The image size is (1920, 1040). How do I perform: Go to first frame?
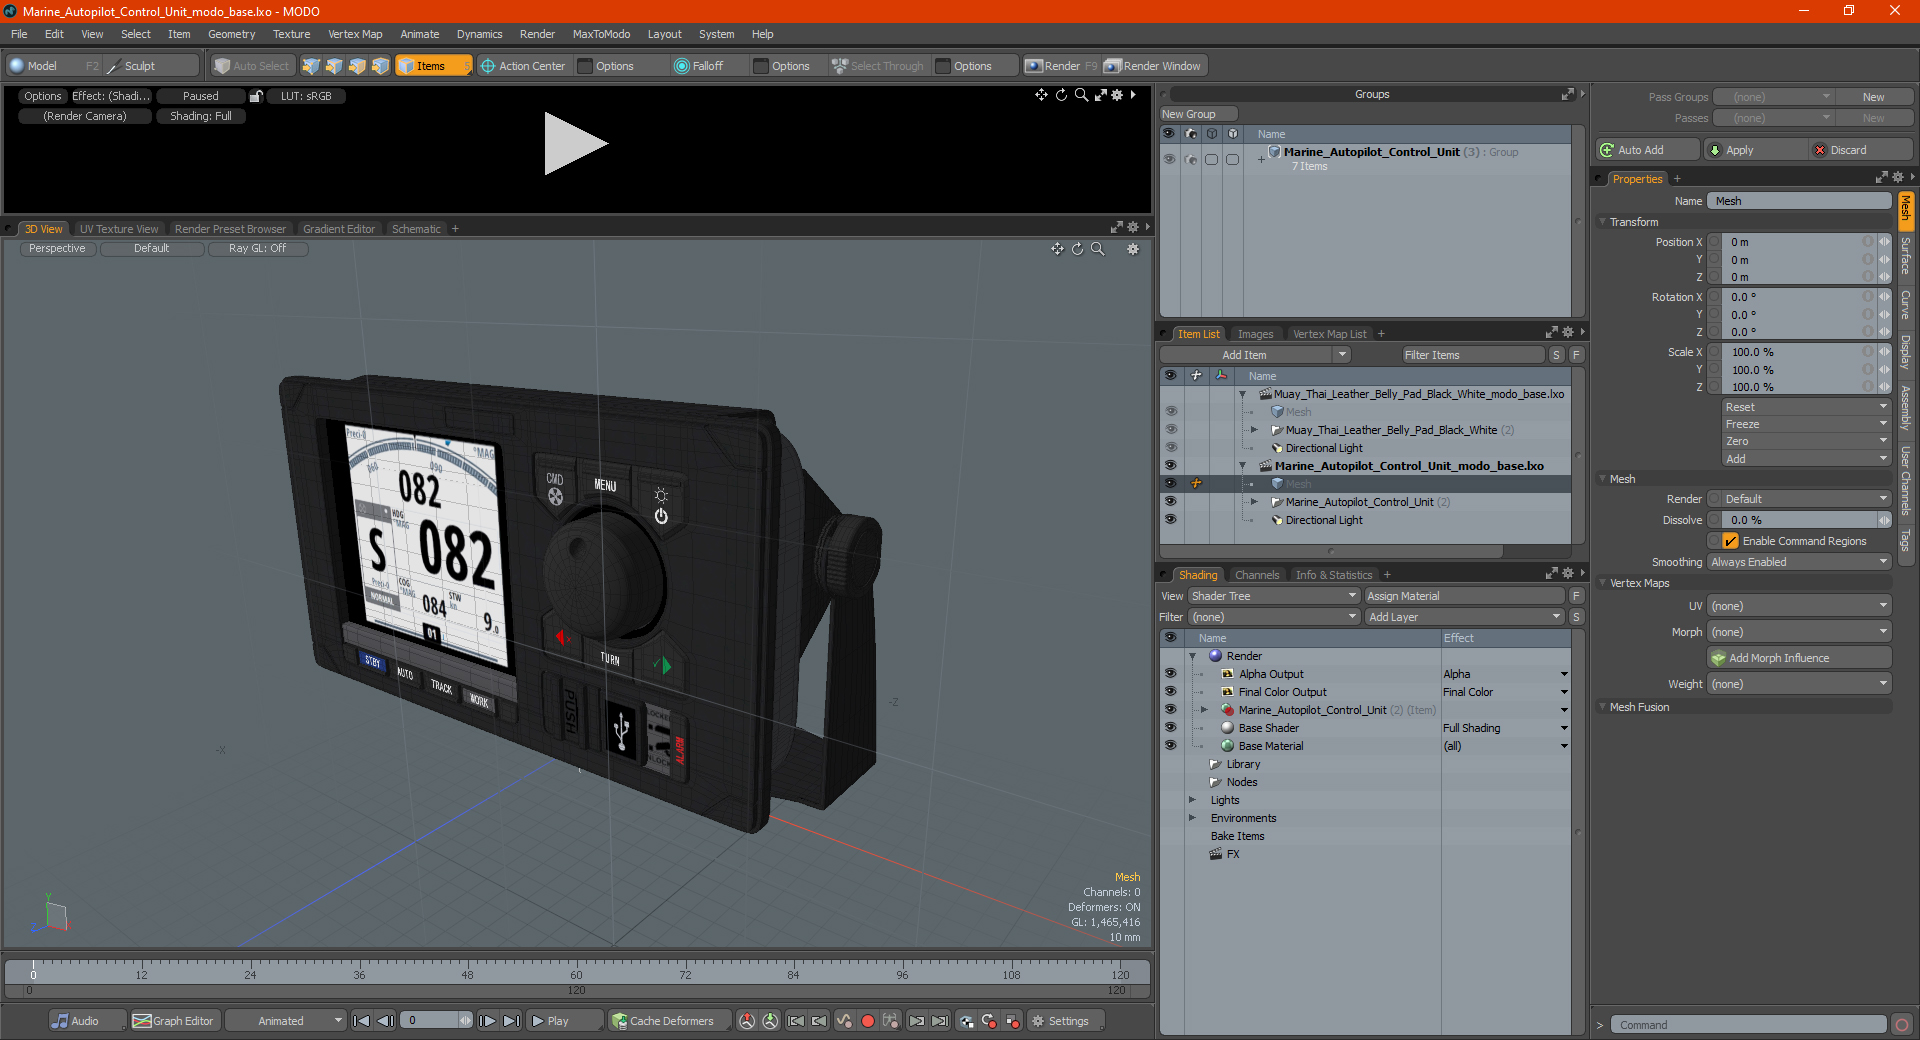(x=362, y=1021)
